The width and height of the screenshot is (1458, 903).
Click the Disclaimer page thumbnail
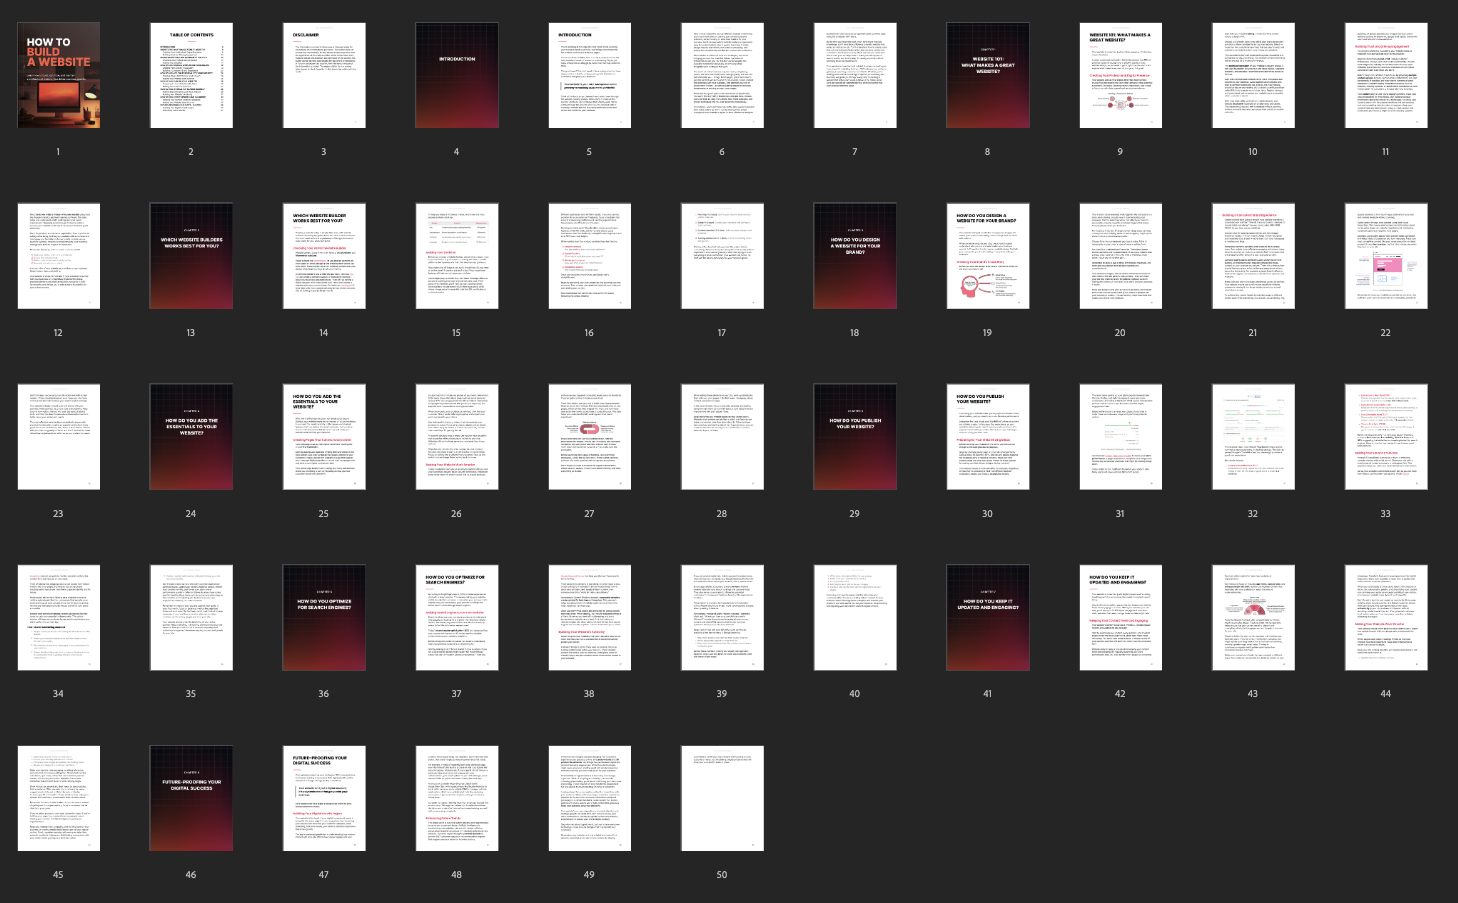point(323,76)
